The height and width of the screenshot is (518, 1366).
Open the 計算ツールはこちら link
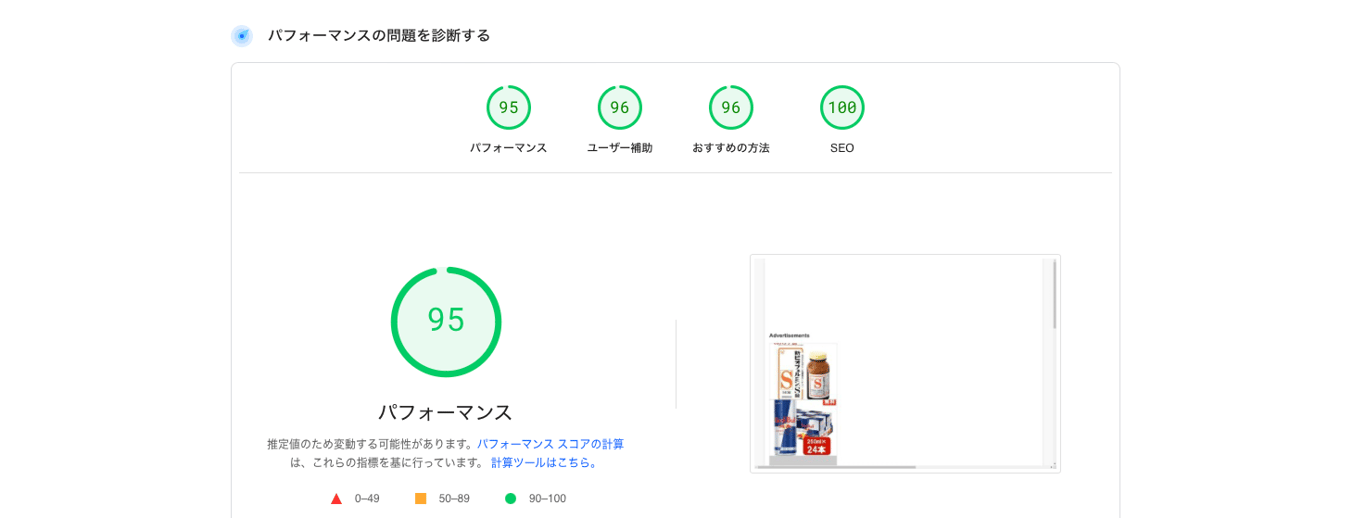(x=544, y=463)
